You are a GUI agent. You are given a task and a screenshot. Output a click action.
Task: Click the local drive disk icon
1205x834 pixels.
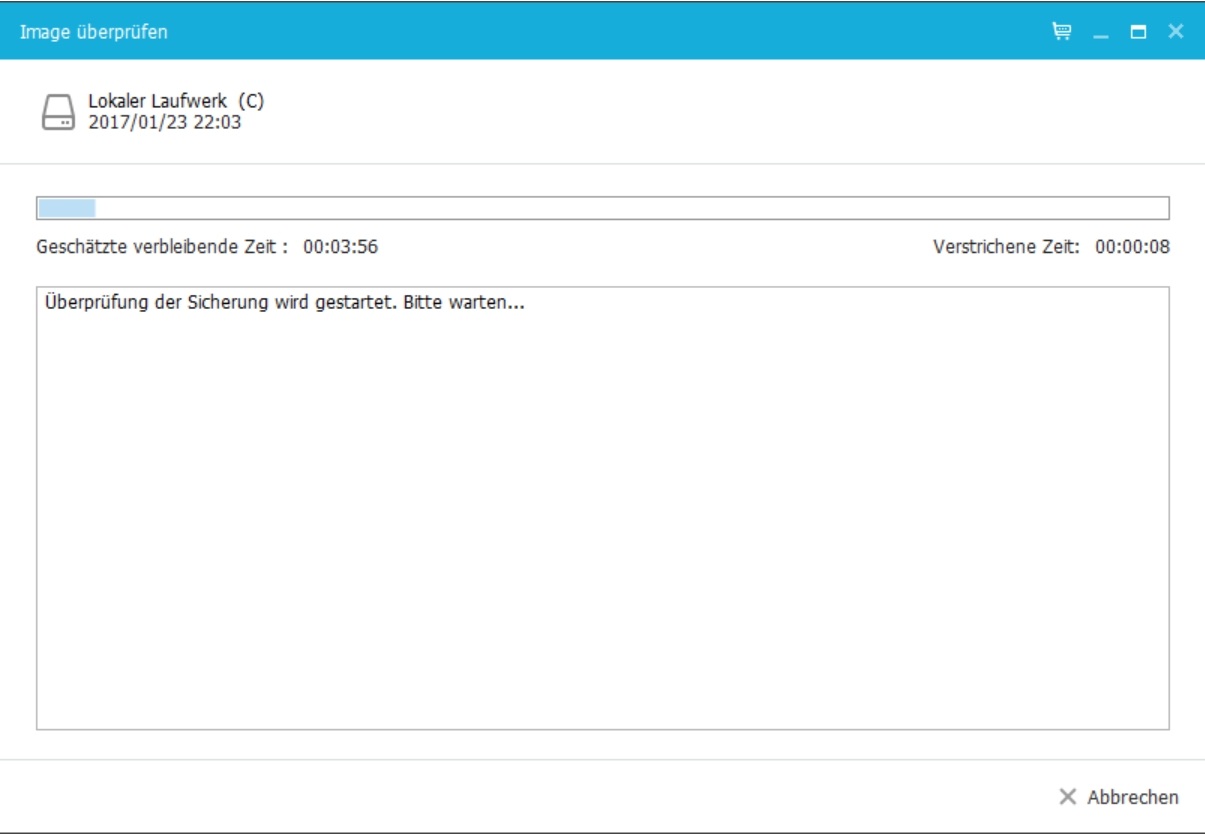click(57, 113)
